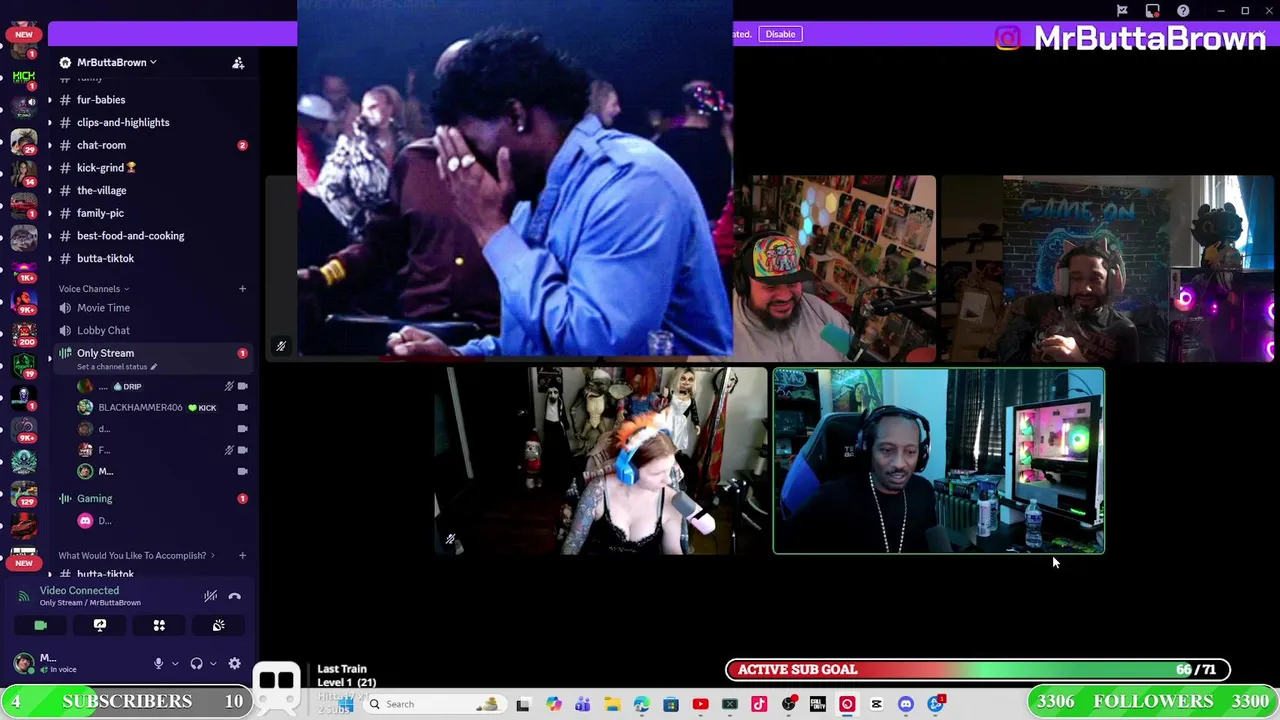Open File Explorer from the taskbar

coord(612,704)
